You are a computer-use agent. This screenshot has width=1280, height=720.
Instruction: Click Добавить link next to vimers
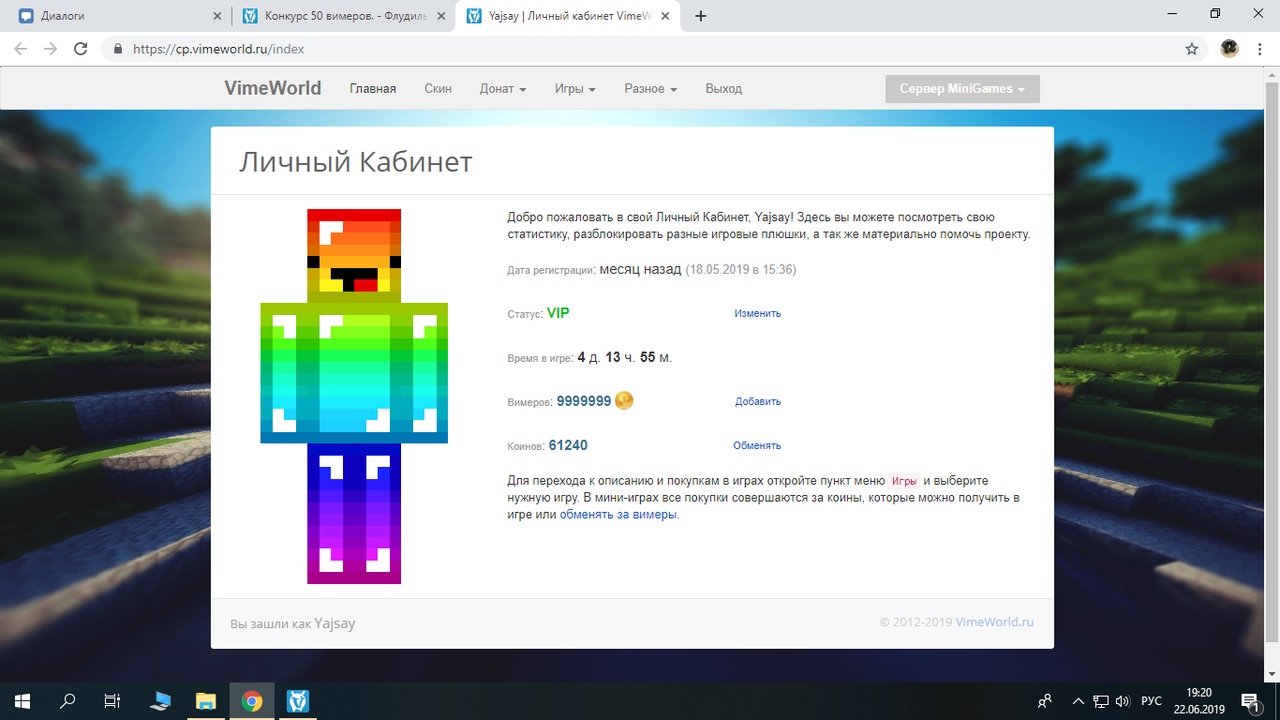(x=757, y=401)
